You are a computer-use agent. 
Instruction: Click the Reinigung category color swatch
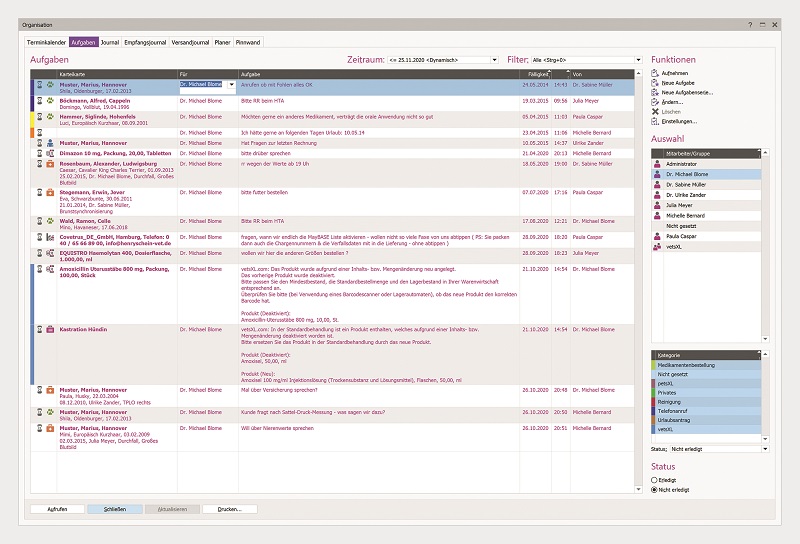[653, 401]
